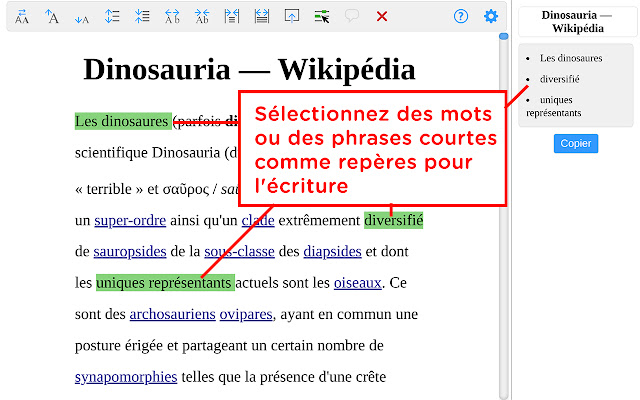640x400 pixels.
Task: Decrease the font size
Action: click(x=82, y=18)
